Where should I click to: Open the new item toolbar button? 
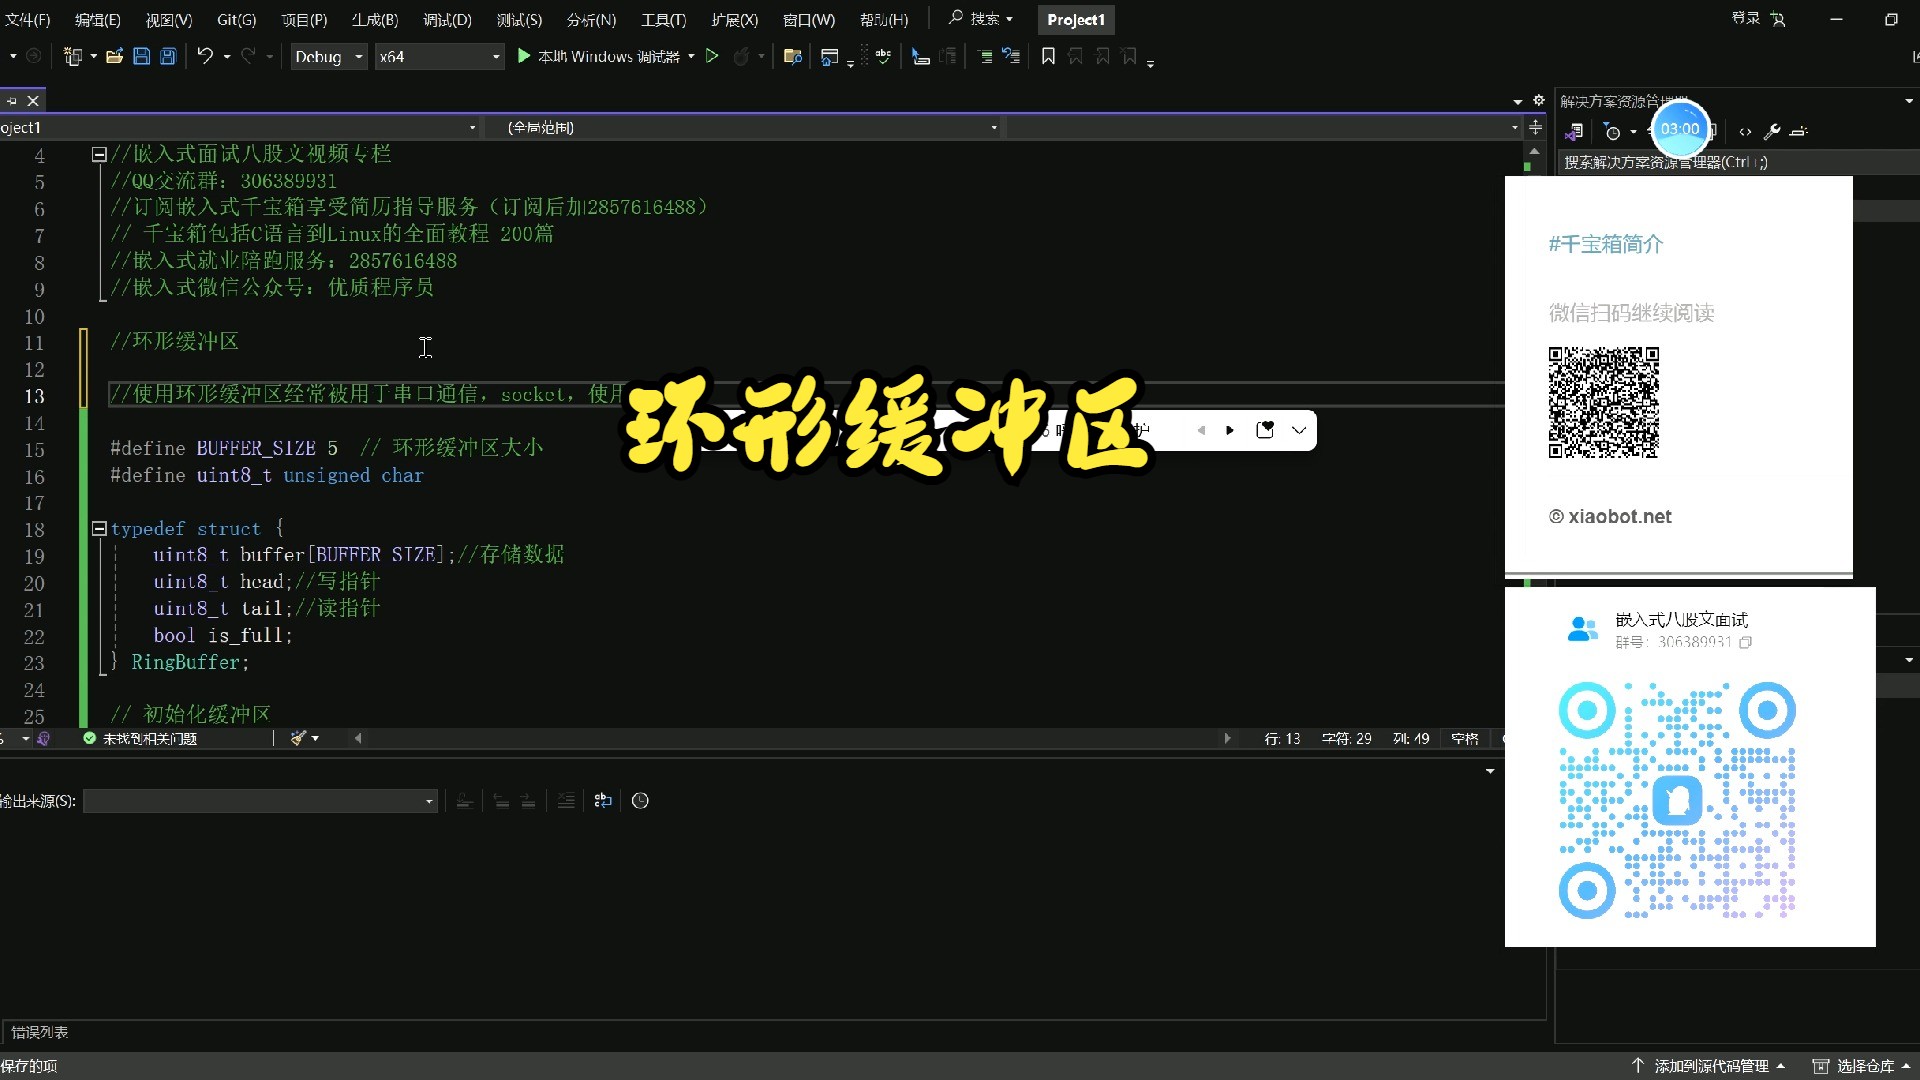click(x=73, y=57)
